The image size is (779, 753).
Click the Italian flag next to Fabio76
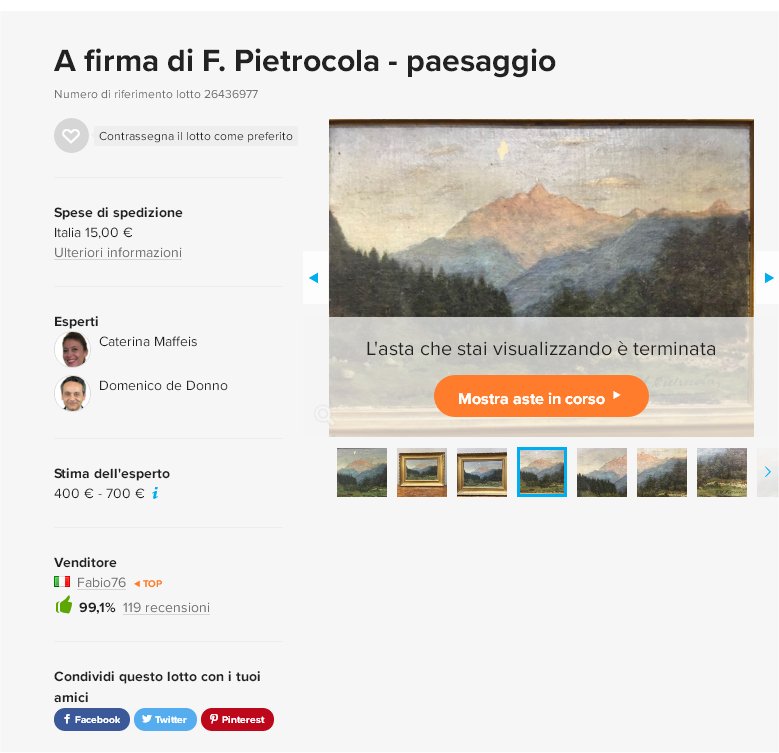click(62, 582)
